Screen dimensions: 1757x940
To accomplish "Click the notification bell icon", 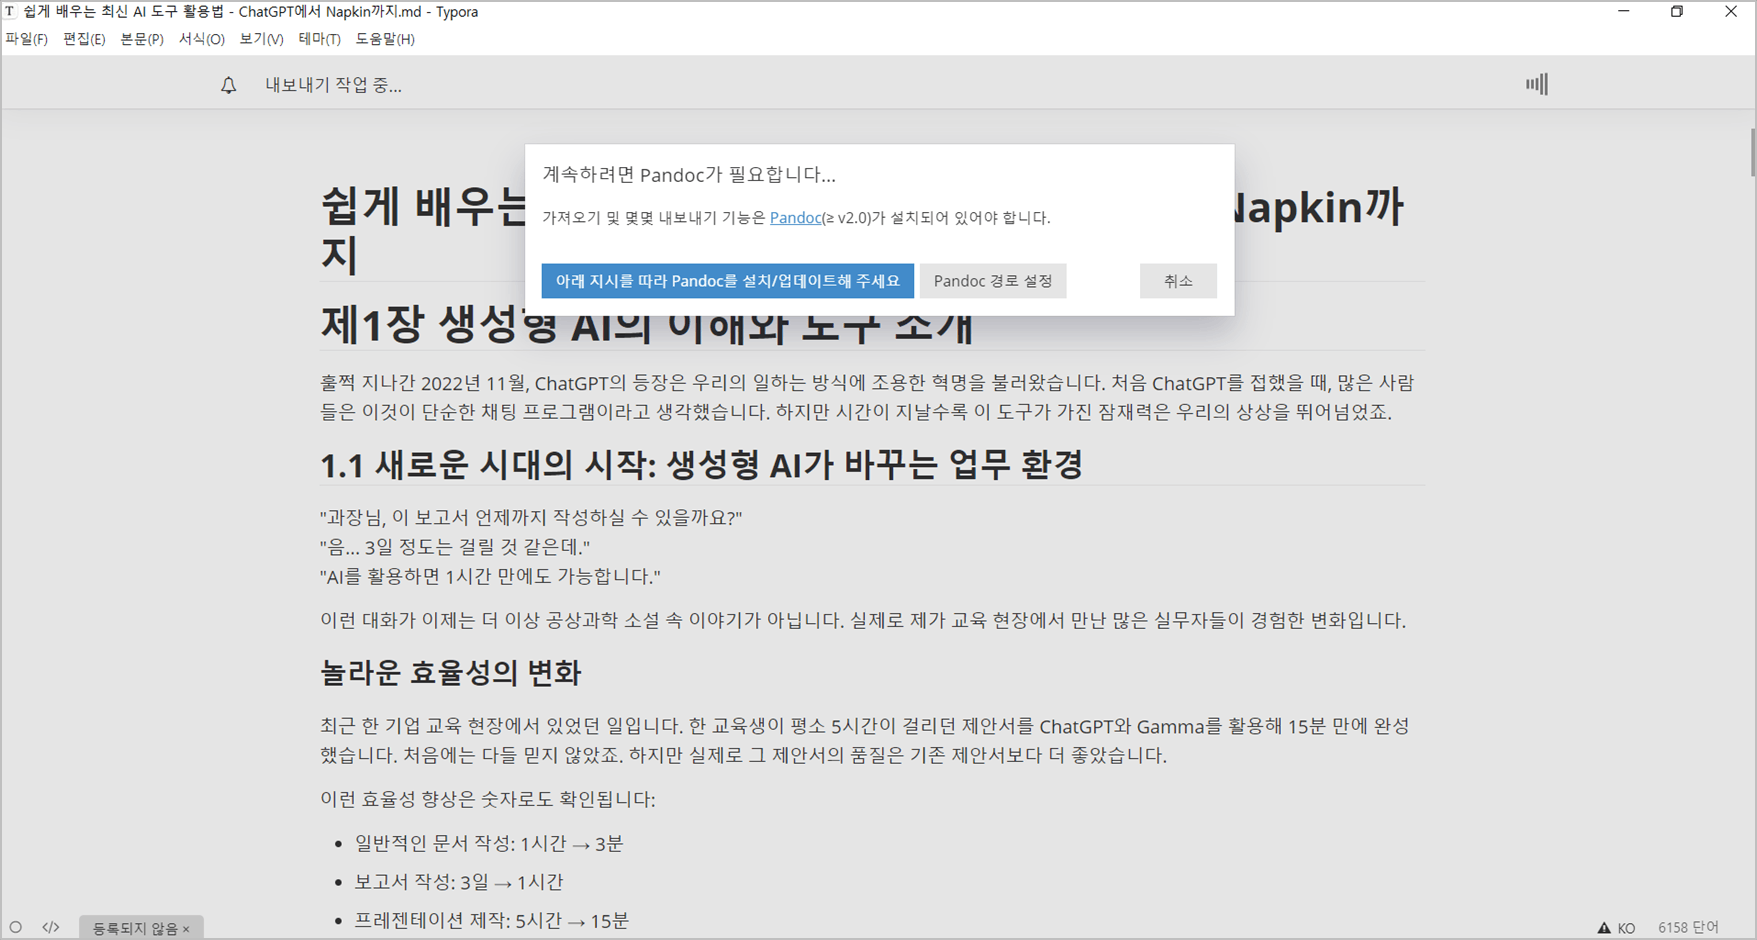I will (228, 85).
